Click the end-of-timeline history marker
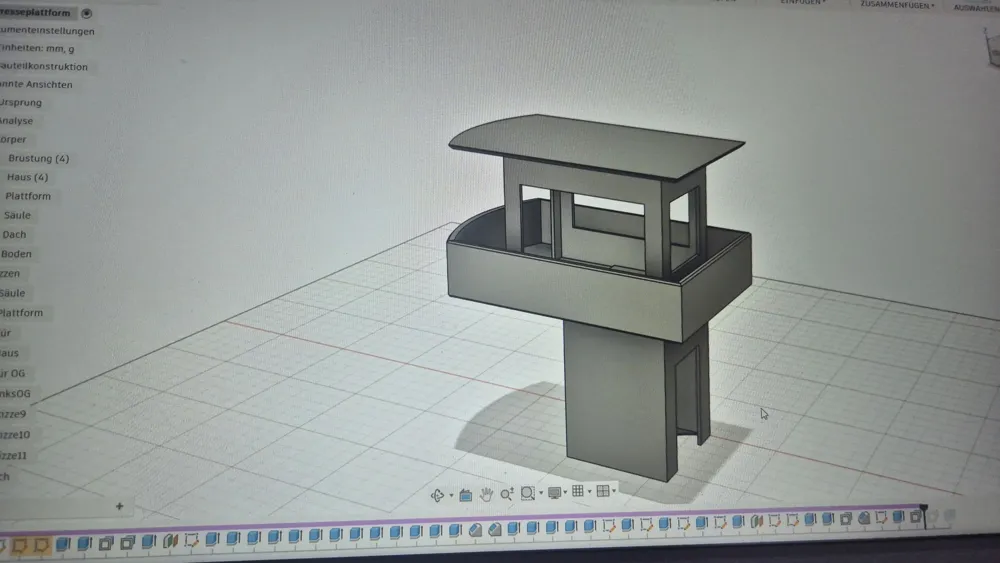This screenshot has width=1000, height=563. tap(924, 516)
